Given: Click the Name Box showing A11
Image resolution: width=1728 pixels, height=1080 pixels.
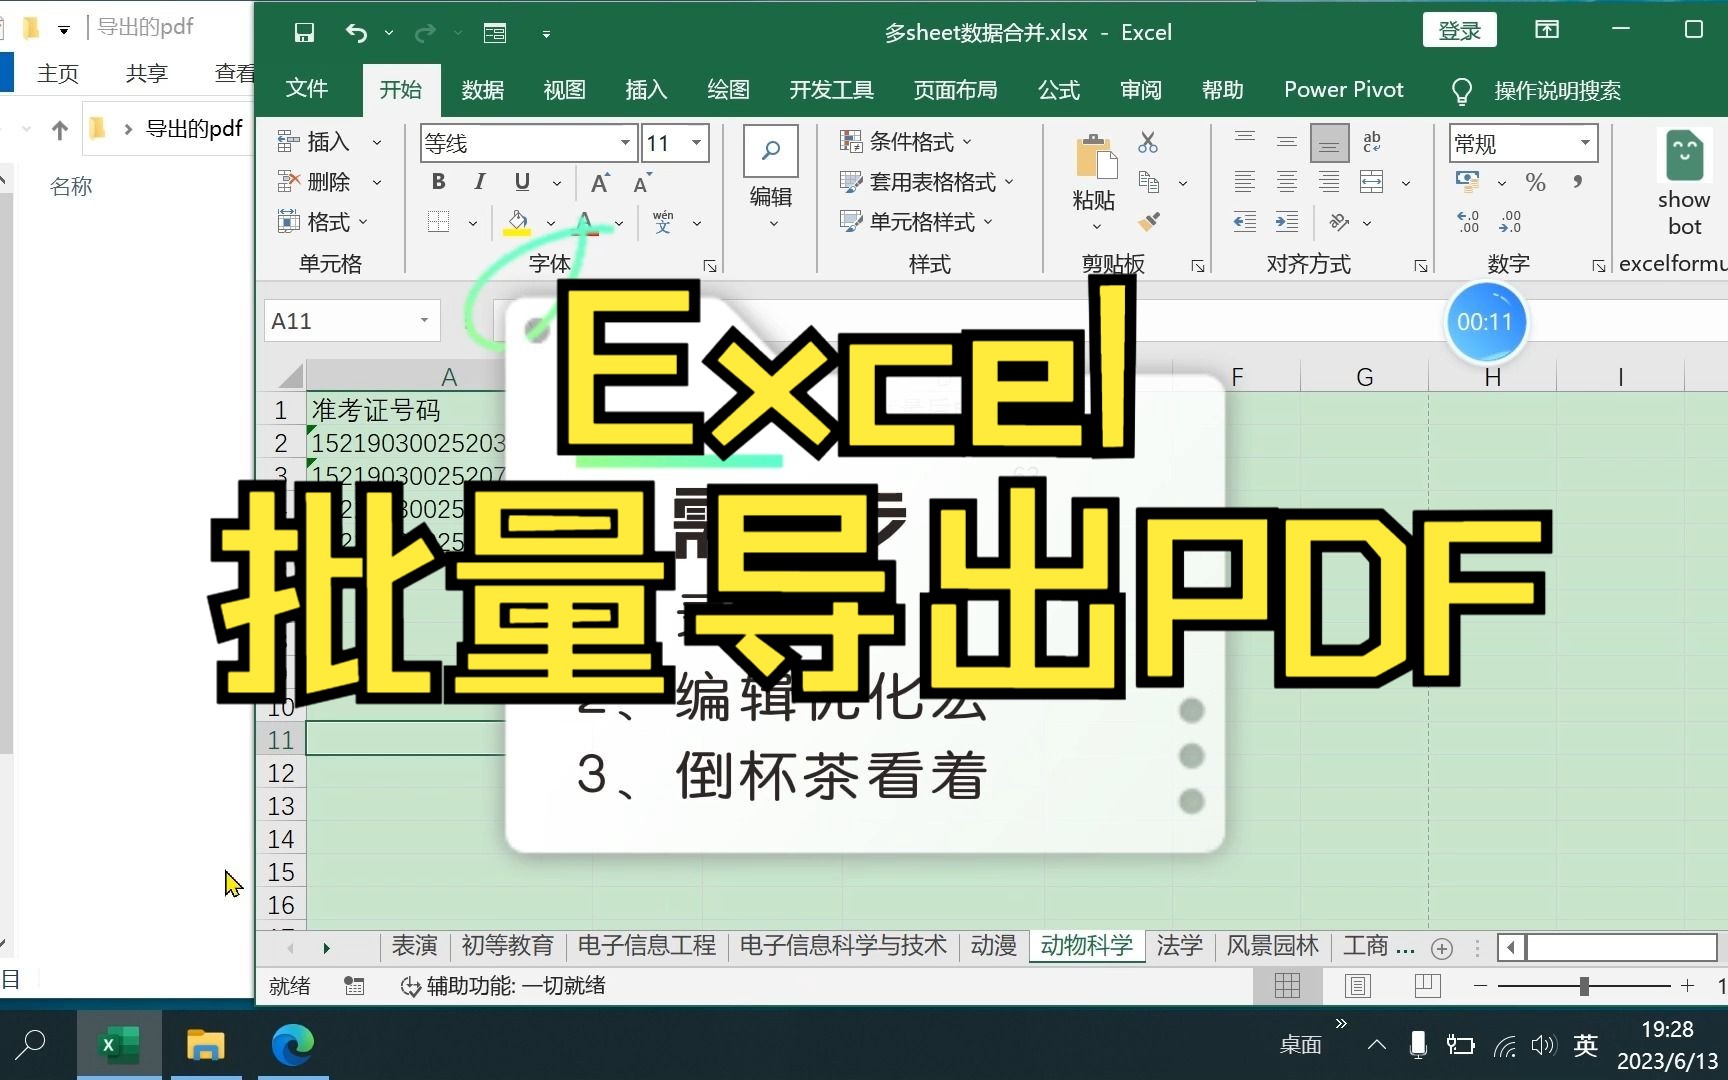Looking at the screenshot, I should click(351, 321).
